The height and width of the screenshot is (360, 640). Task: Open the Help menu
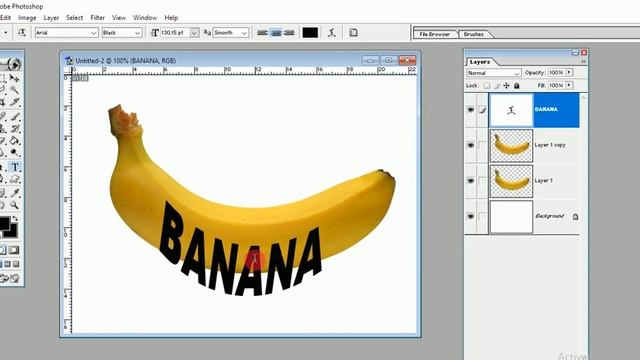tap(171, 18)
